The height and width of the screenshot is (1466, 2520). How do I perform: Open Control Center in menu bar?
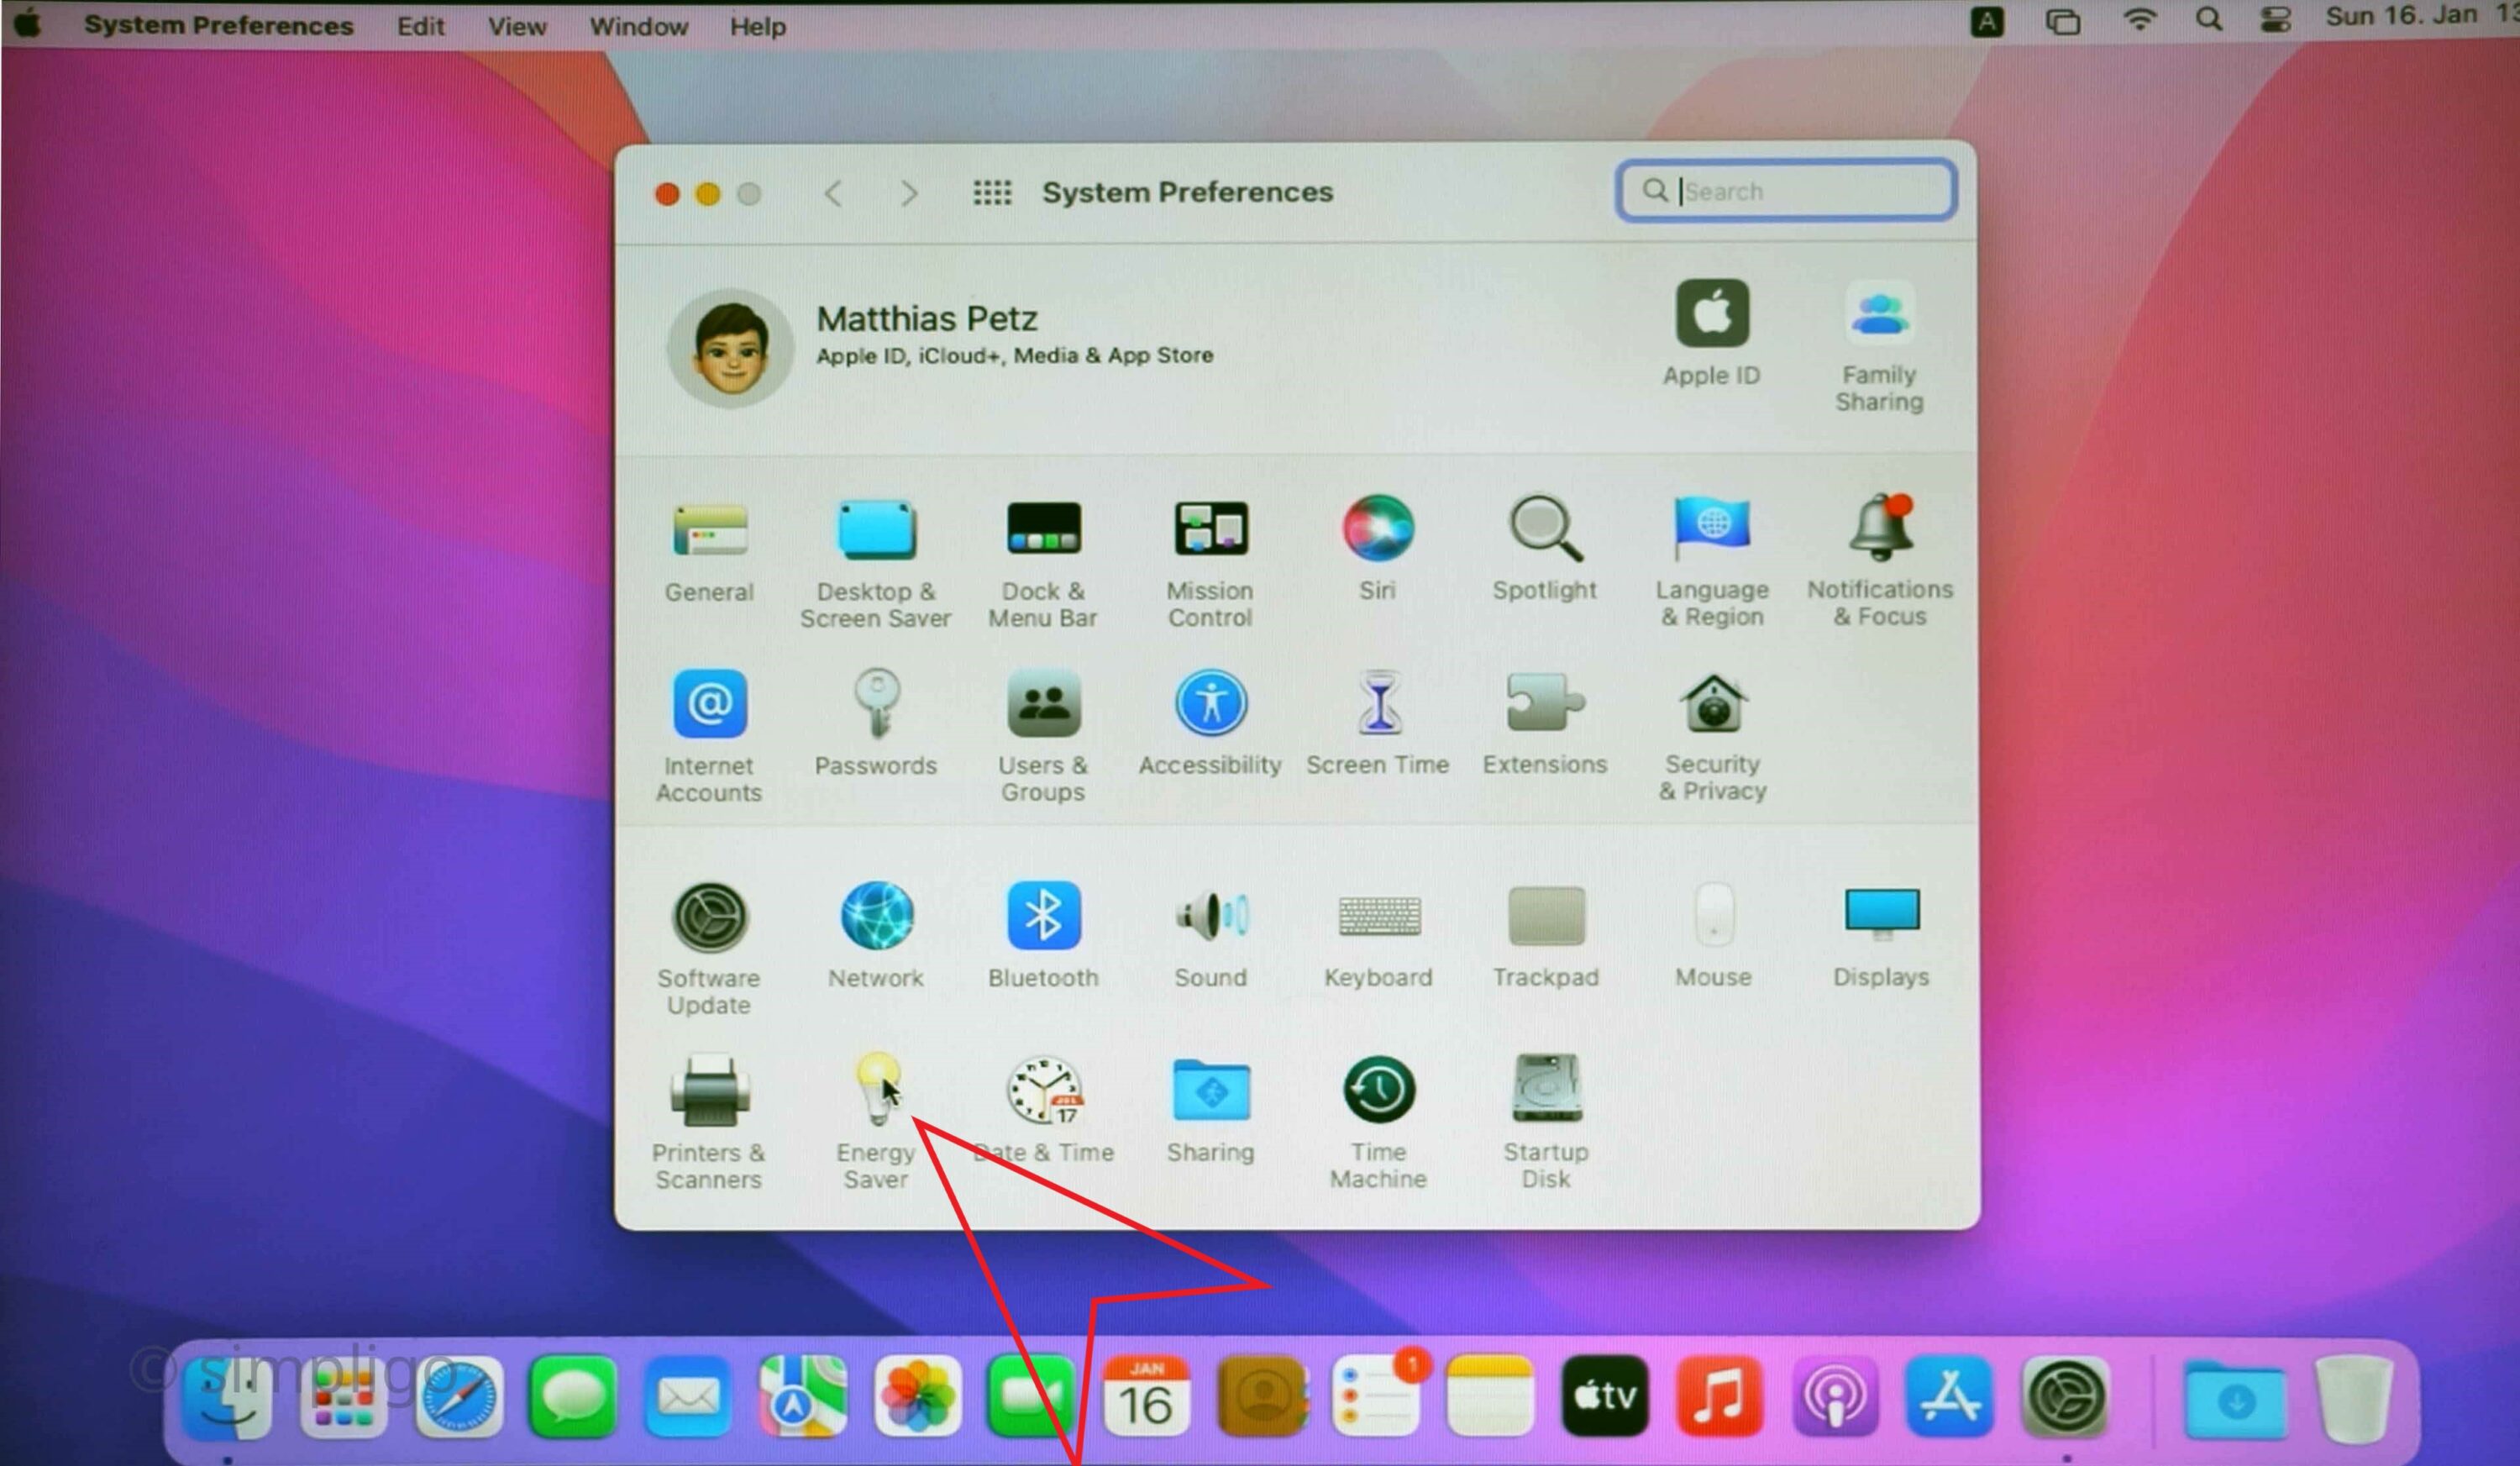coord(2275,20)
